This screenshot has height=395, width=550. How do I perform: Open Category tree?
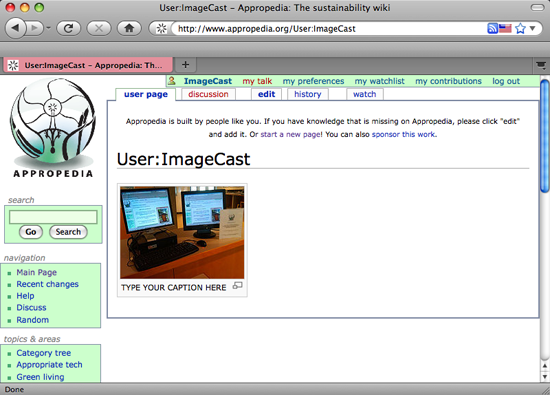[43, 353]
